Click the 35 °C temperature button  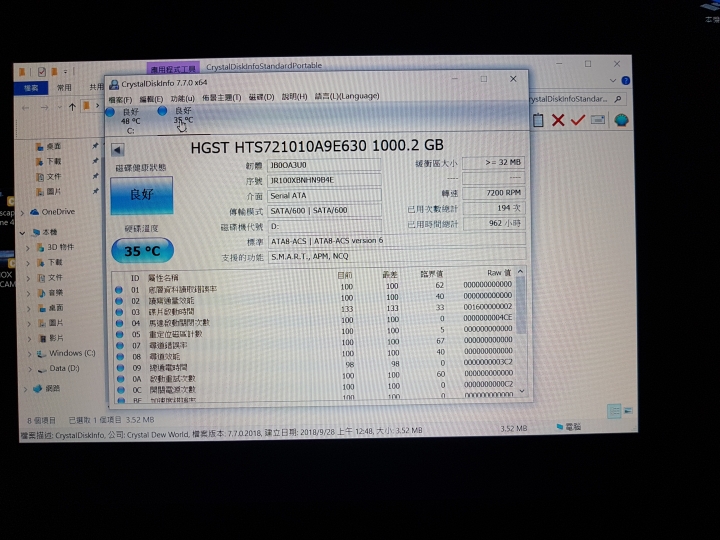142,251
